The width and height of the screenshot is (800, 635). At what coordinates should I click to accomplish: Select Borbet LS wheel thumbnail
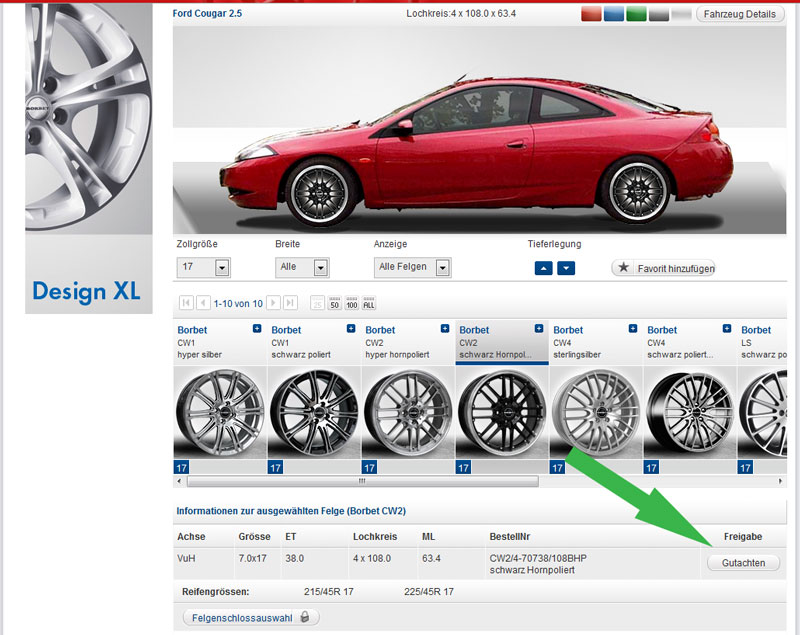[x=762, y=413]
